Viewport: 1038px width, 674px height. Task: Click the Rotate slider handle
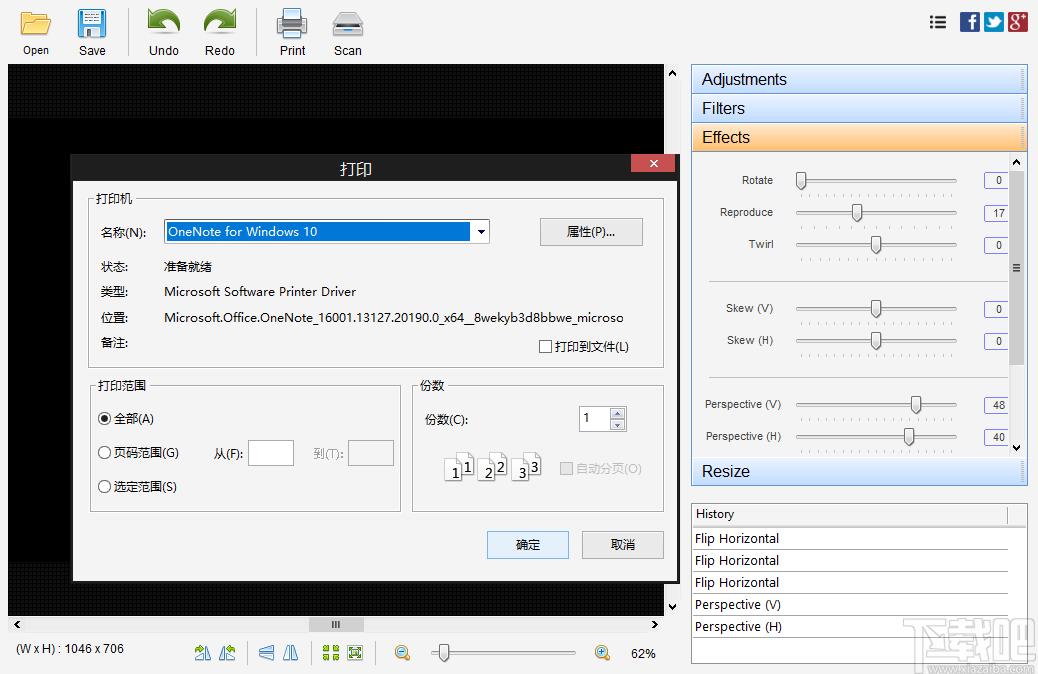pos(801,180)
